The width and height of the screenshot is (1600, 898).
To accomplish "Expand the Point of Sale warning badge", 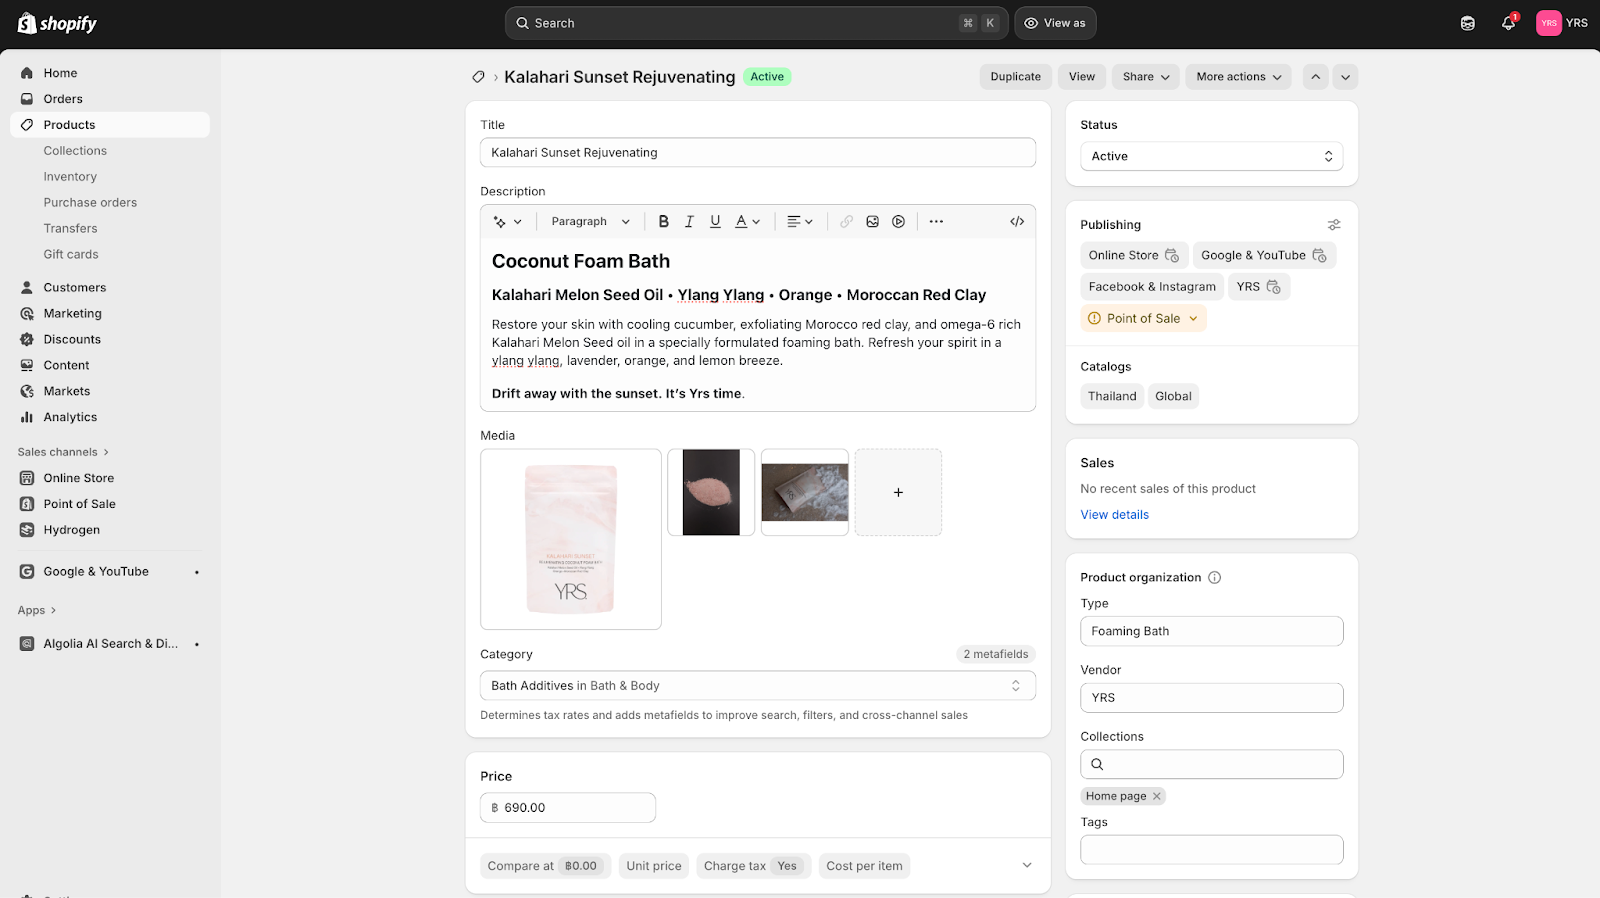I will [1143, 318].
